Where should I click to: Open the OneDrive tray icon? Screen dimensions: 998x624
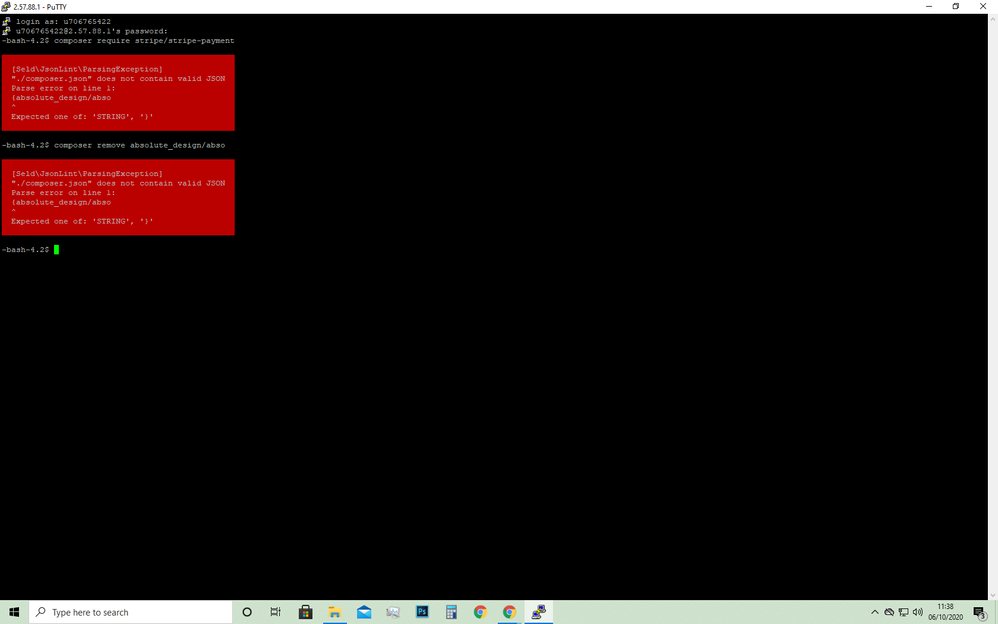tap(889, 612)
